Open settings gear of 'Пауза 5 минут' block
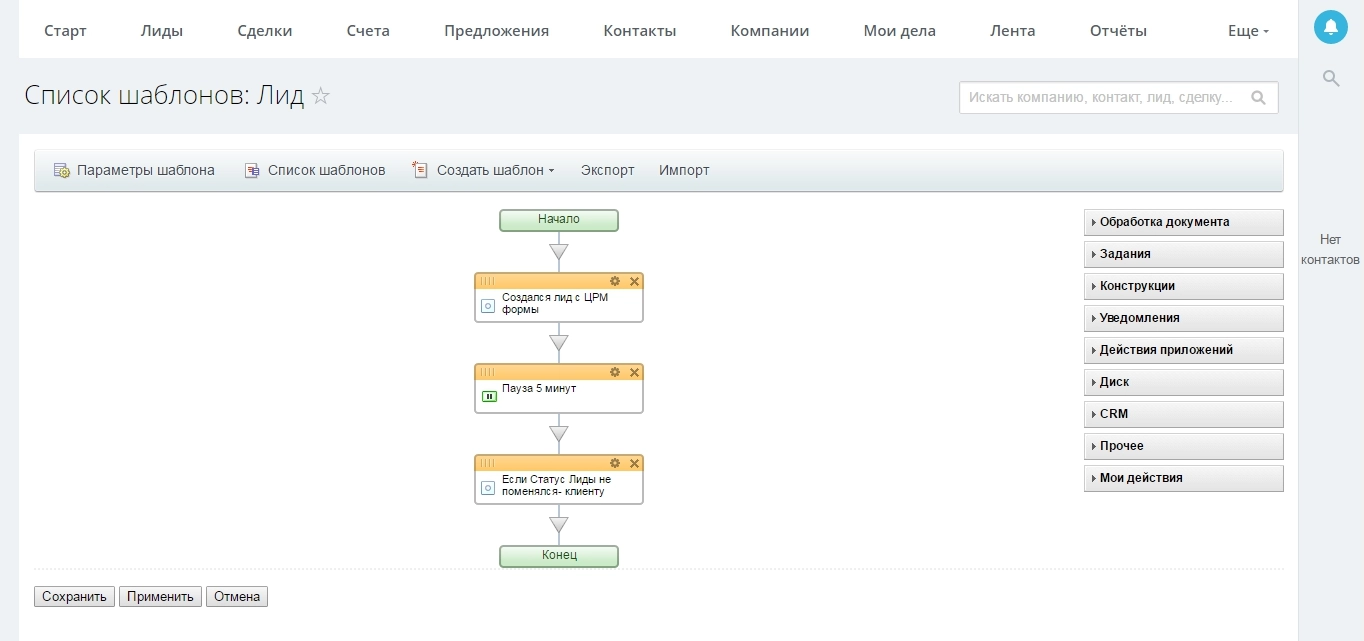The height and width of the screenshot is (641, 1364). tap(615, 372)
